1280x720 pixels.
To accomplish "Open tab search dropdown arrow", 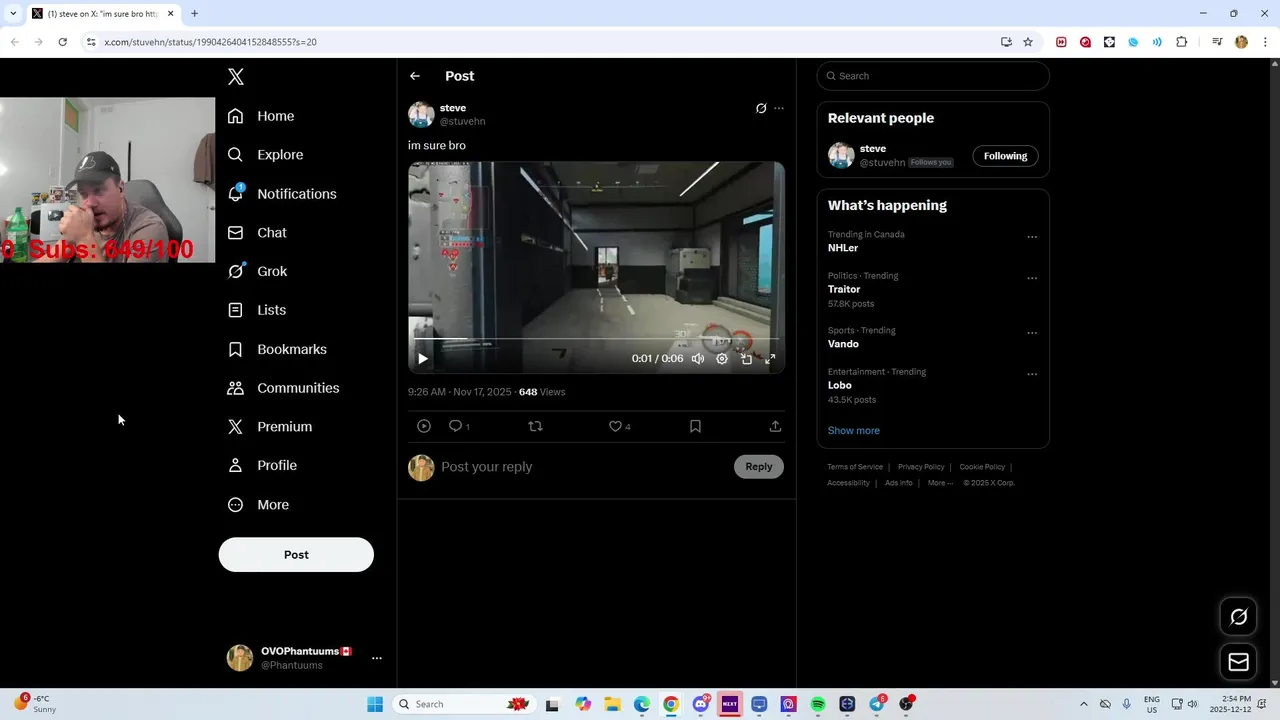I will [x=13, y=14].
